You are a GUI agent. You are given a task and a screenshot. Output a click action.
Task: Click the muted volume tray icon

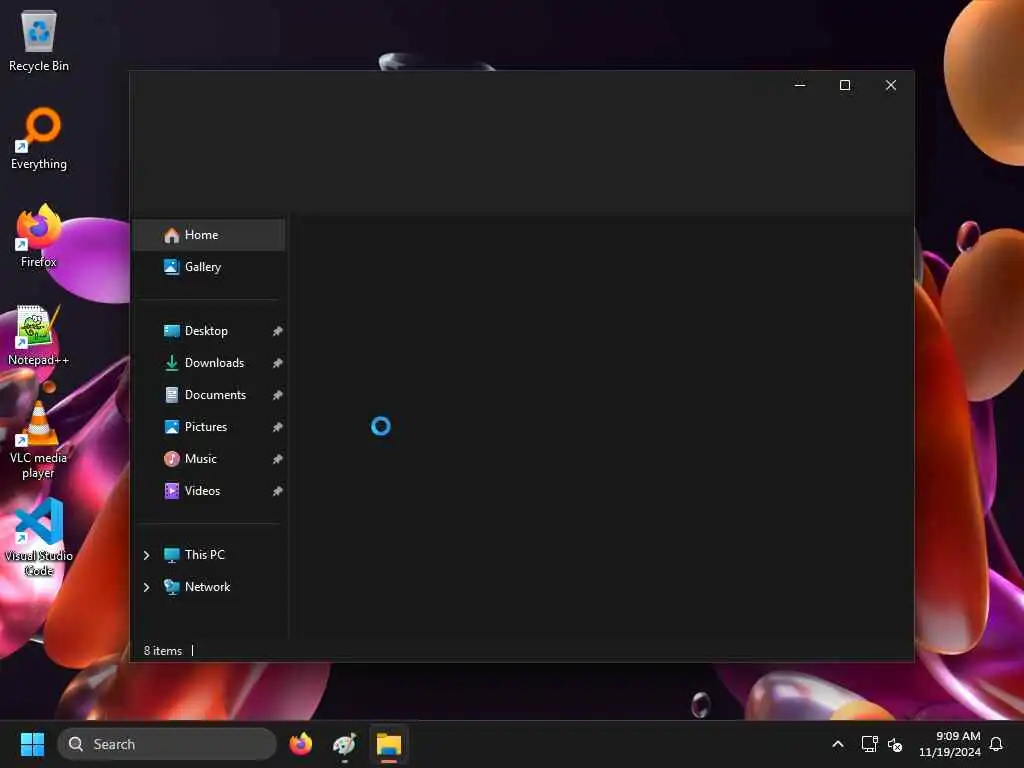(x=895, y=744)
